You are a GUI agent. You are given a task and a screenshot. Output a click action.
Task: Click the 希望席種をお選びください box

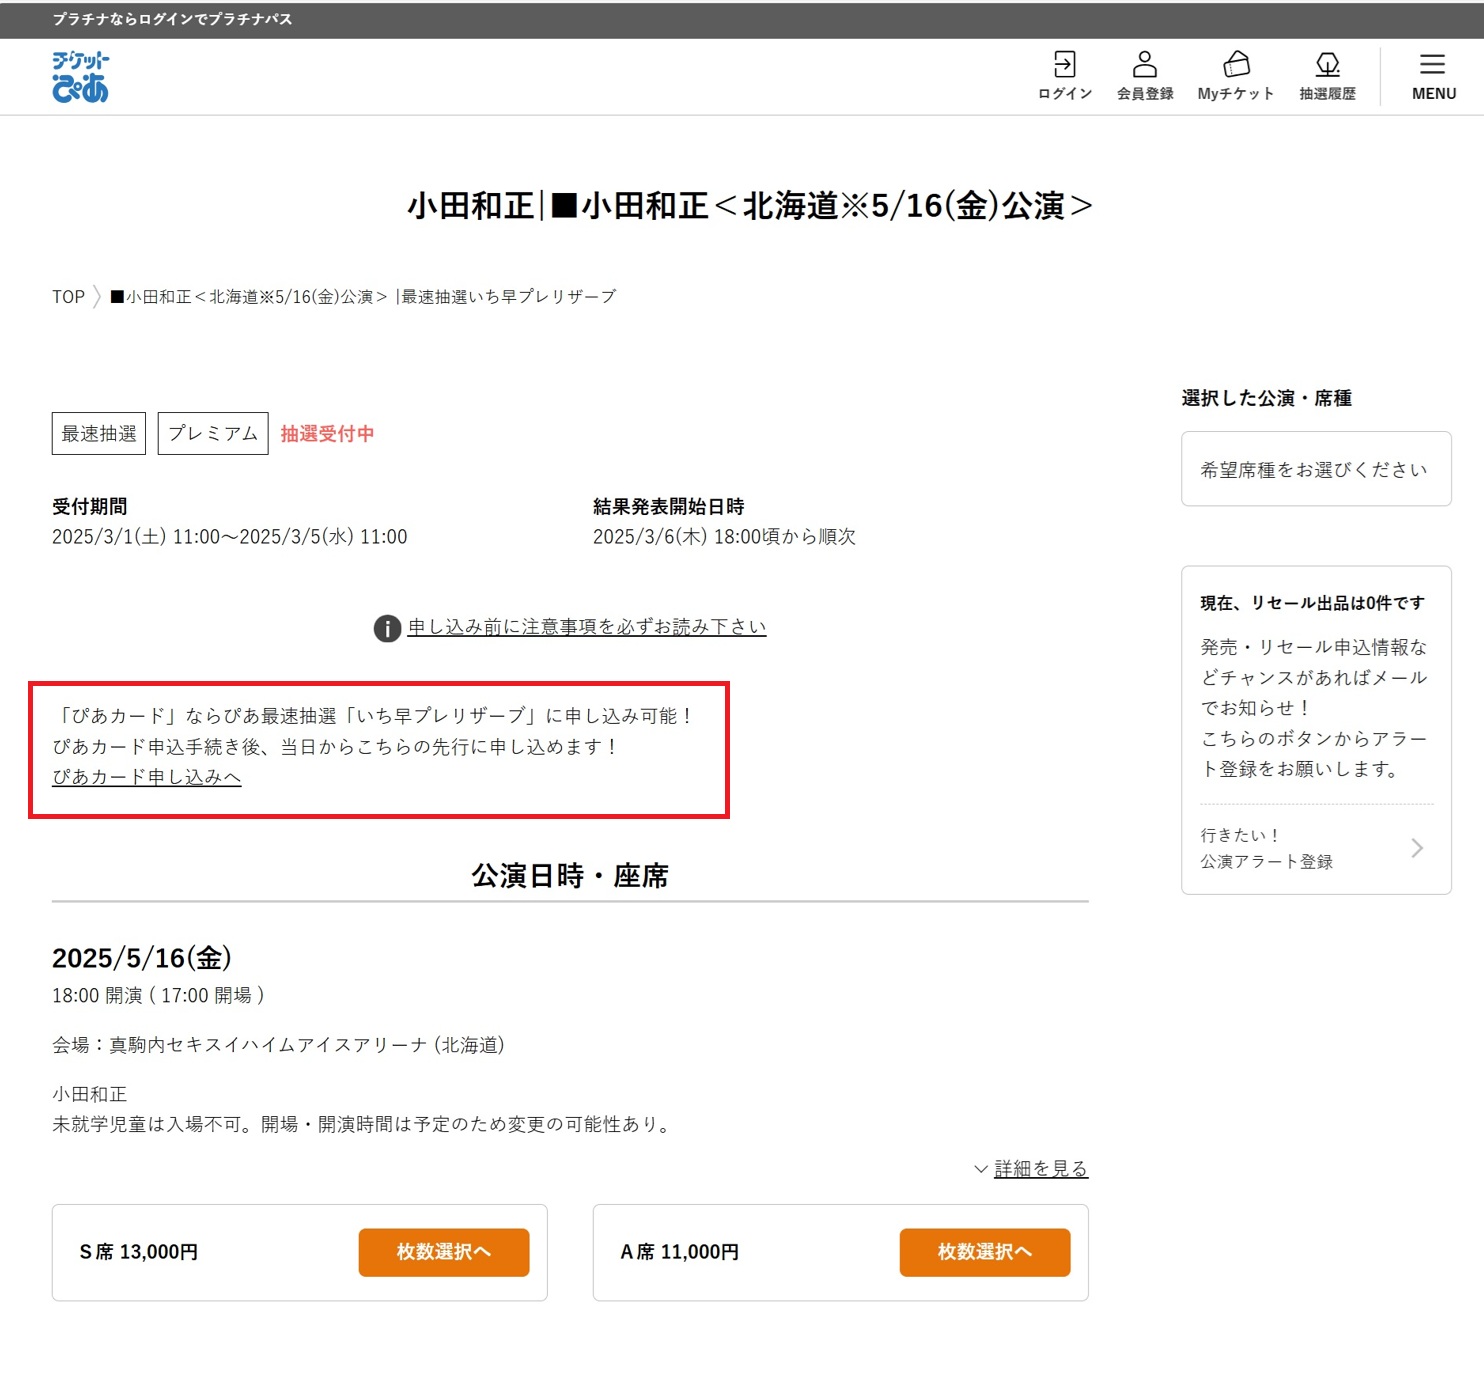1316,469
